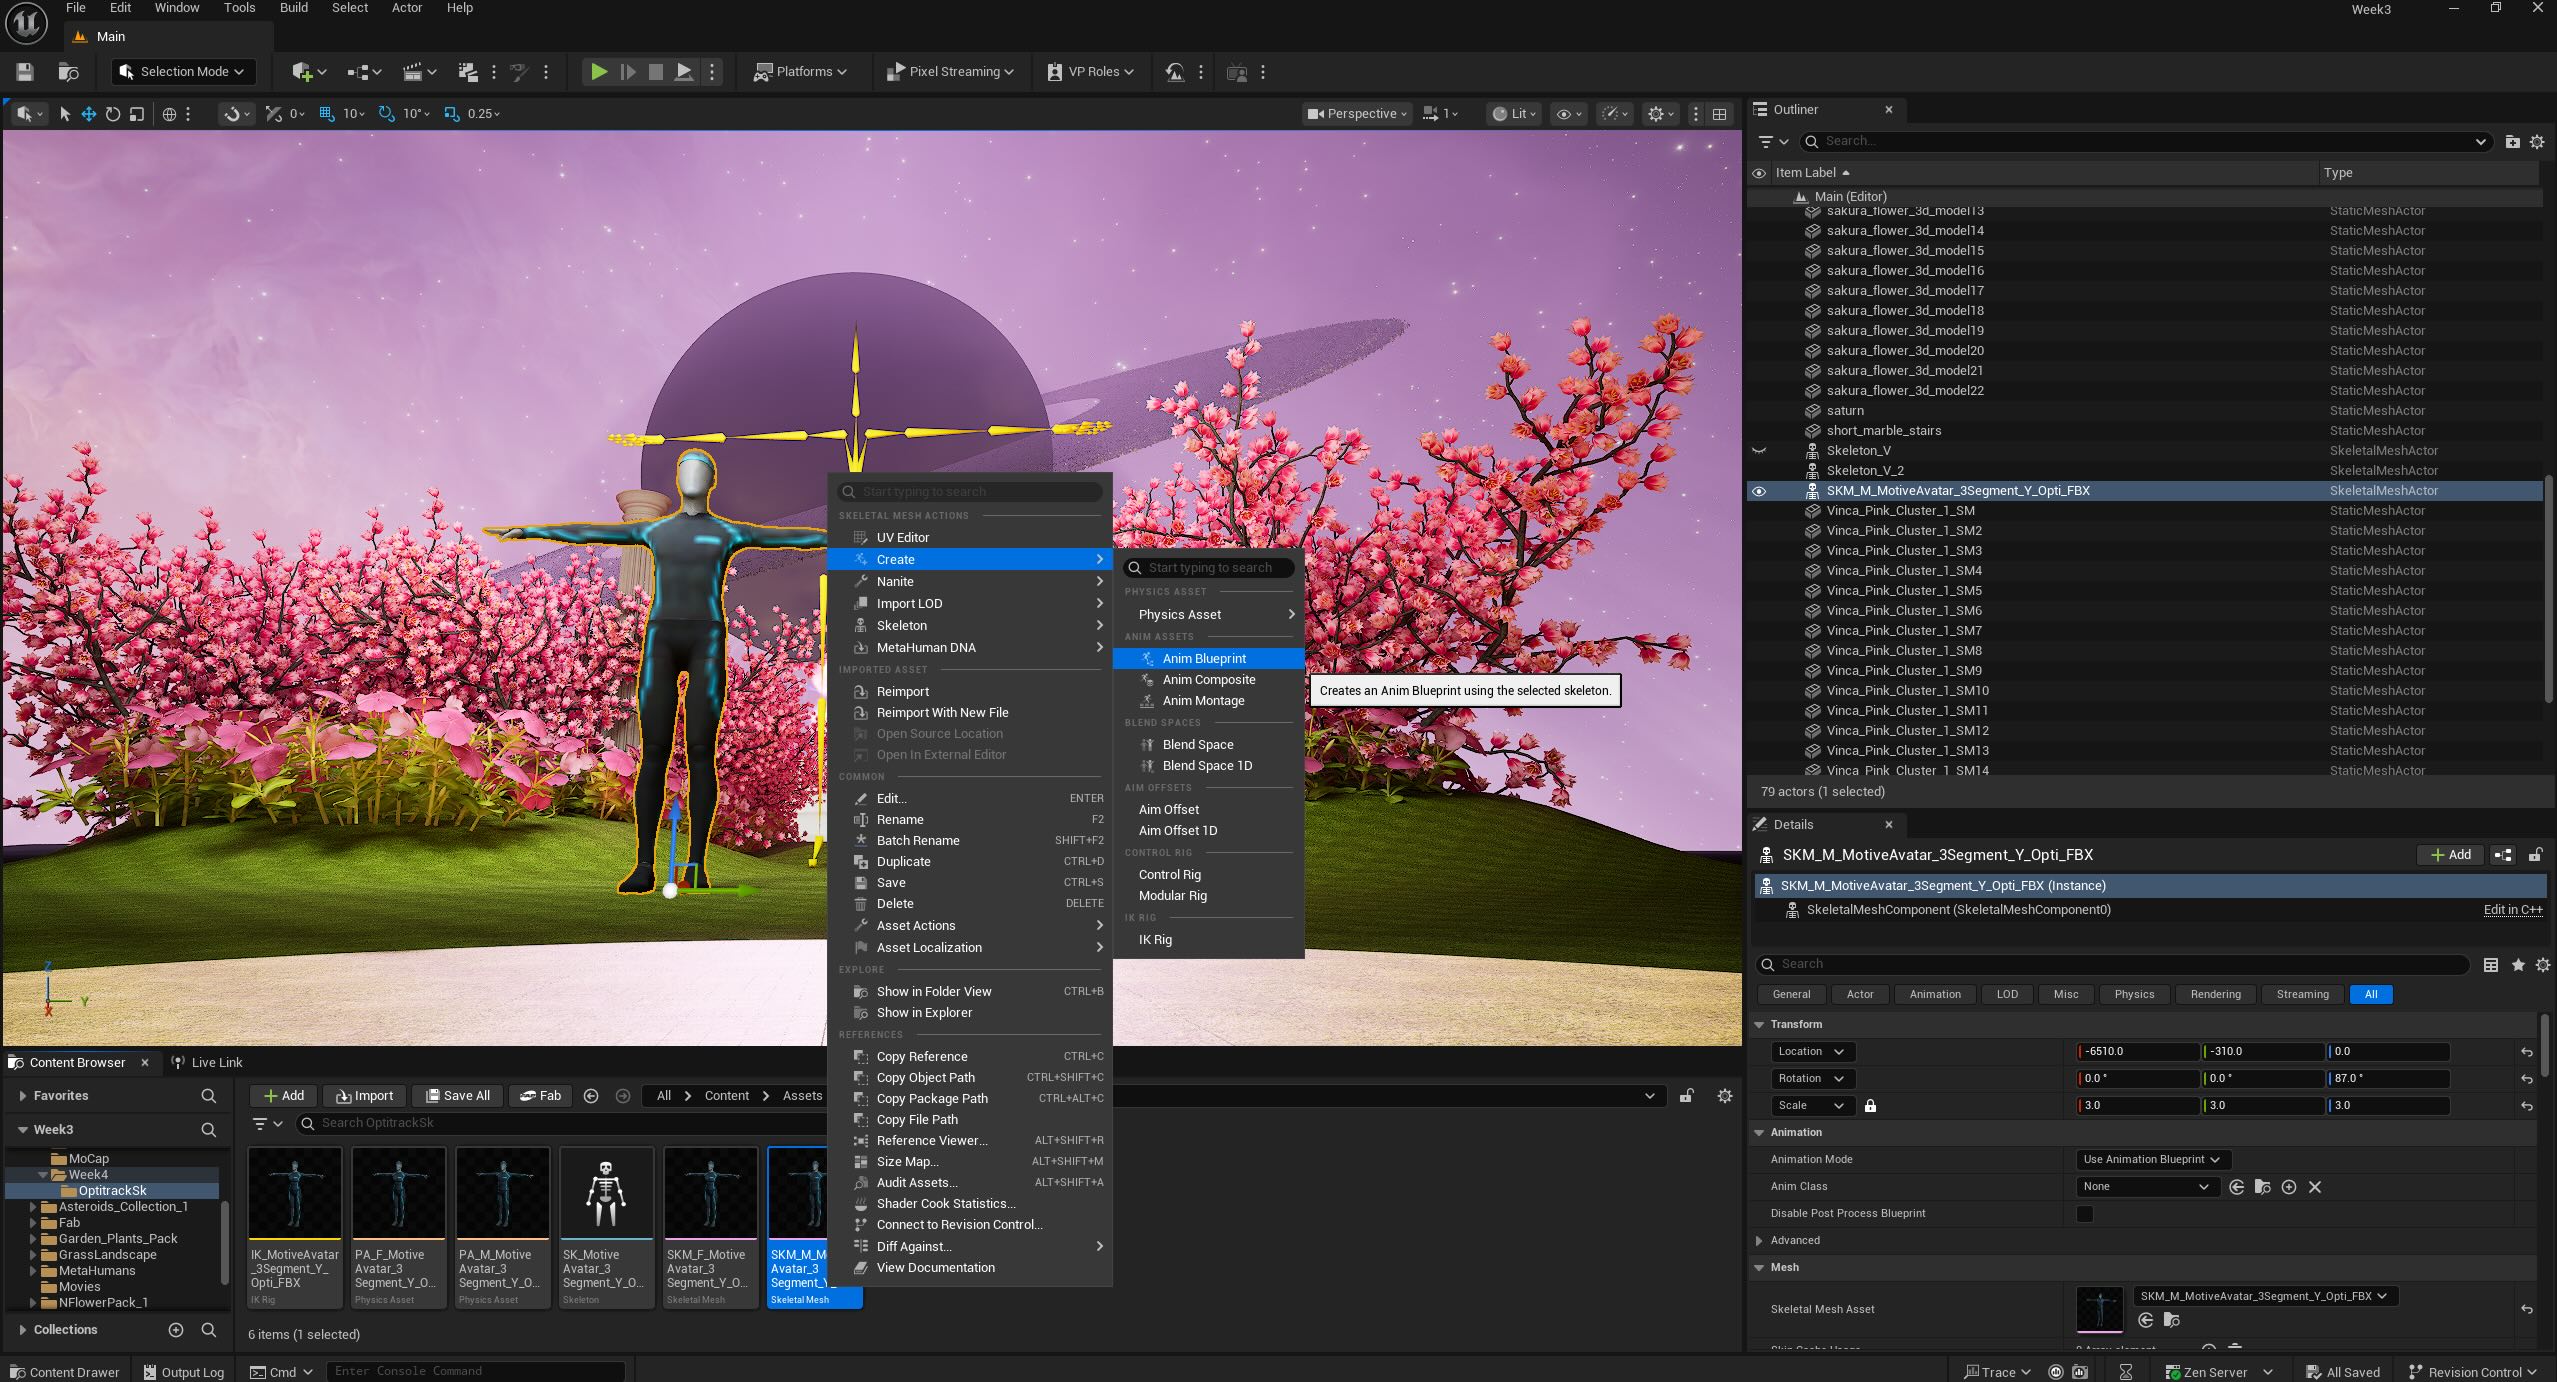Viewport: 2557px width, 1382px height.
Task: Choose Anim Blueprint from Create submenu
Action: [1203, 659]
